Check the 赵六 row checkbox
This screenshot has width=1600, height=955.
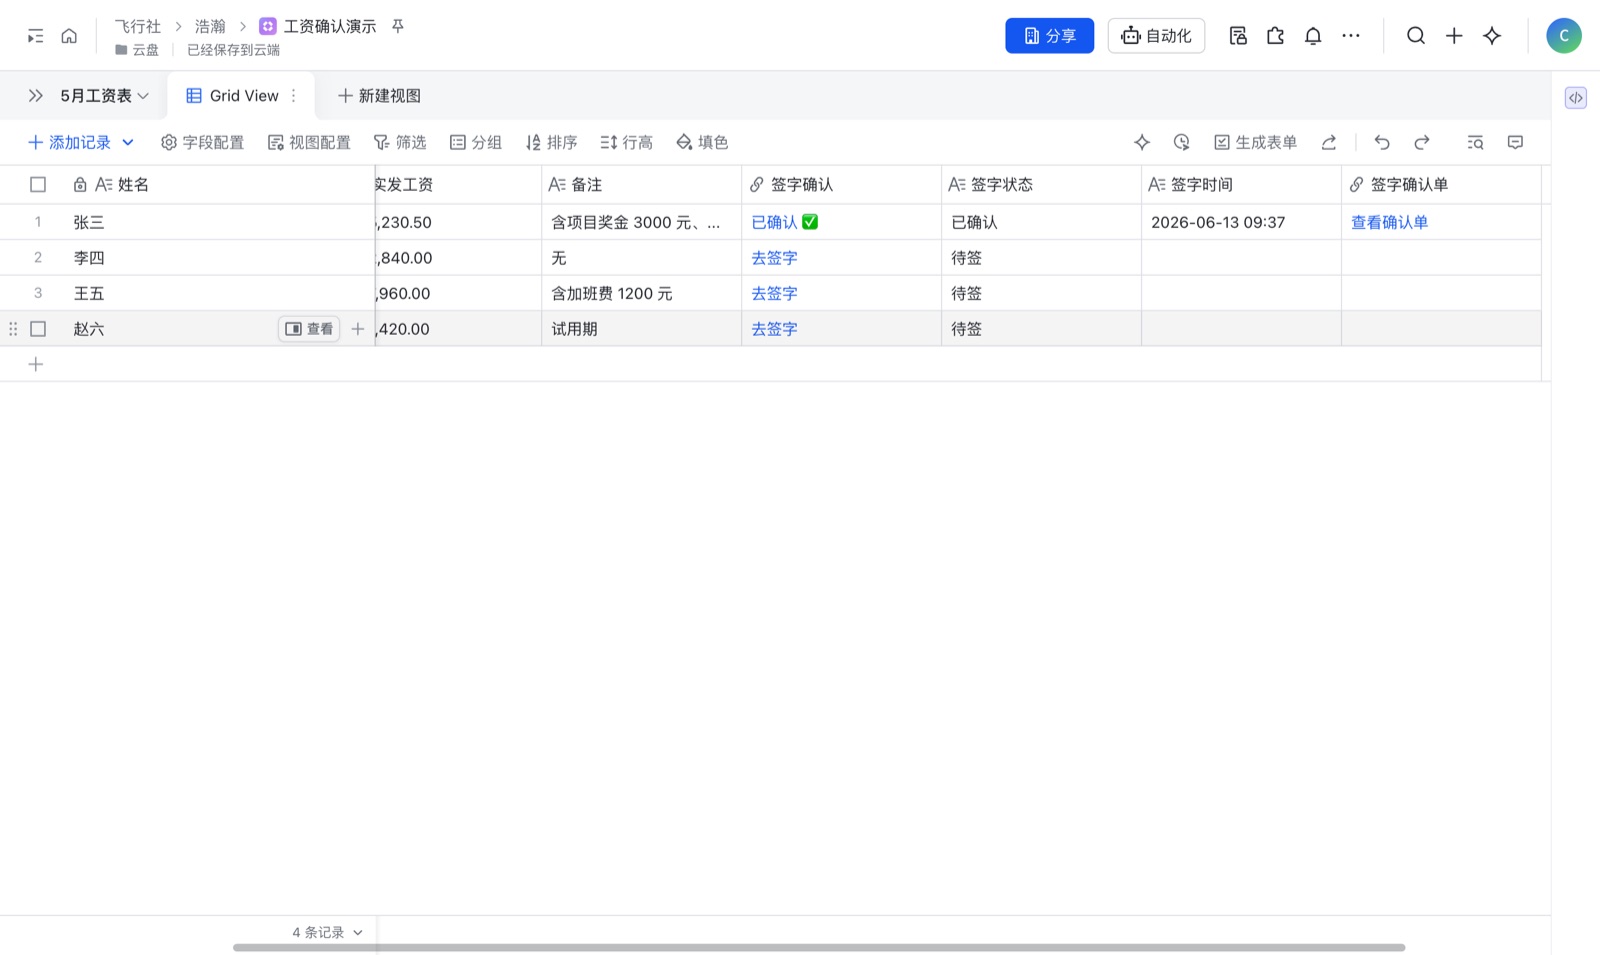point(38,329)
